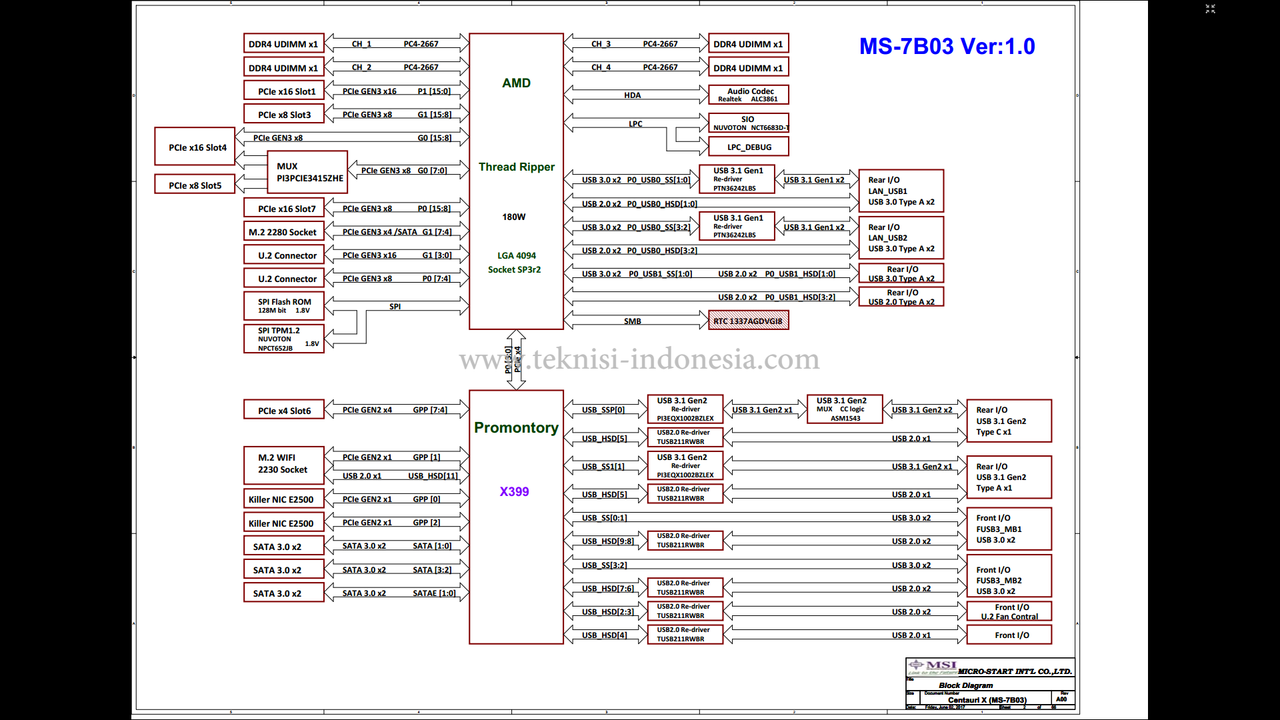Click the DDR4 UDIMM x1 block on CH_2
1280x720 pixels.
(284, 68)
